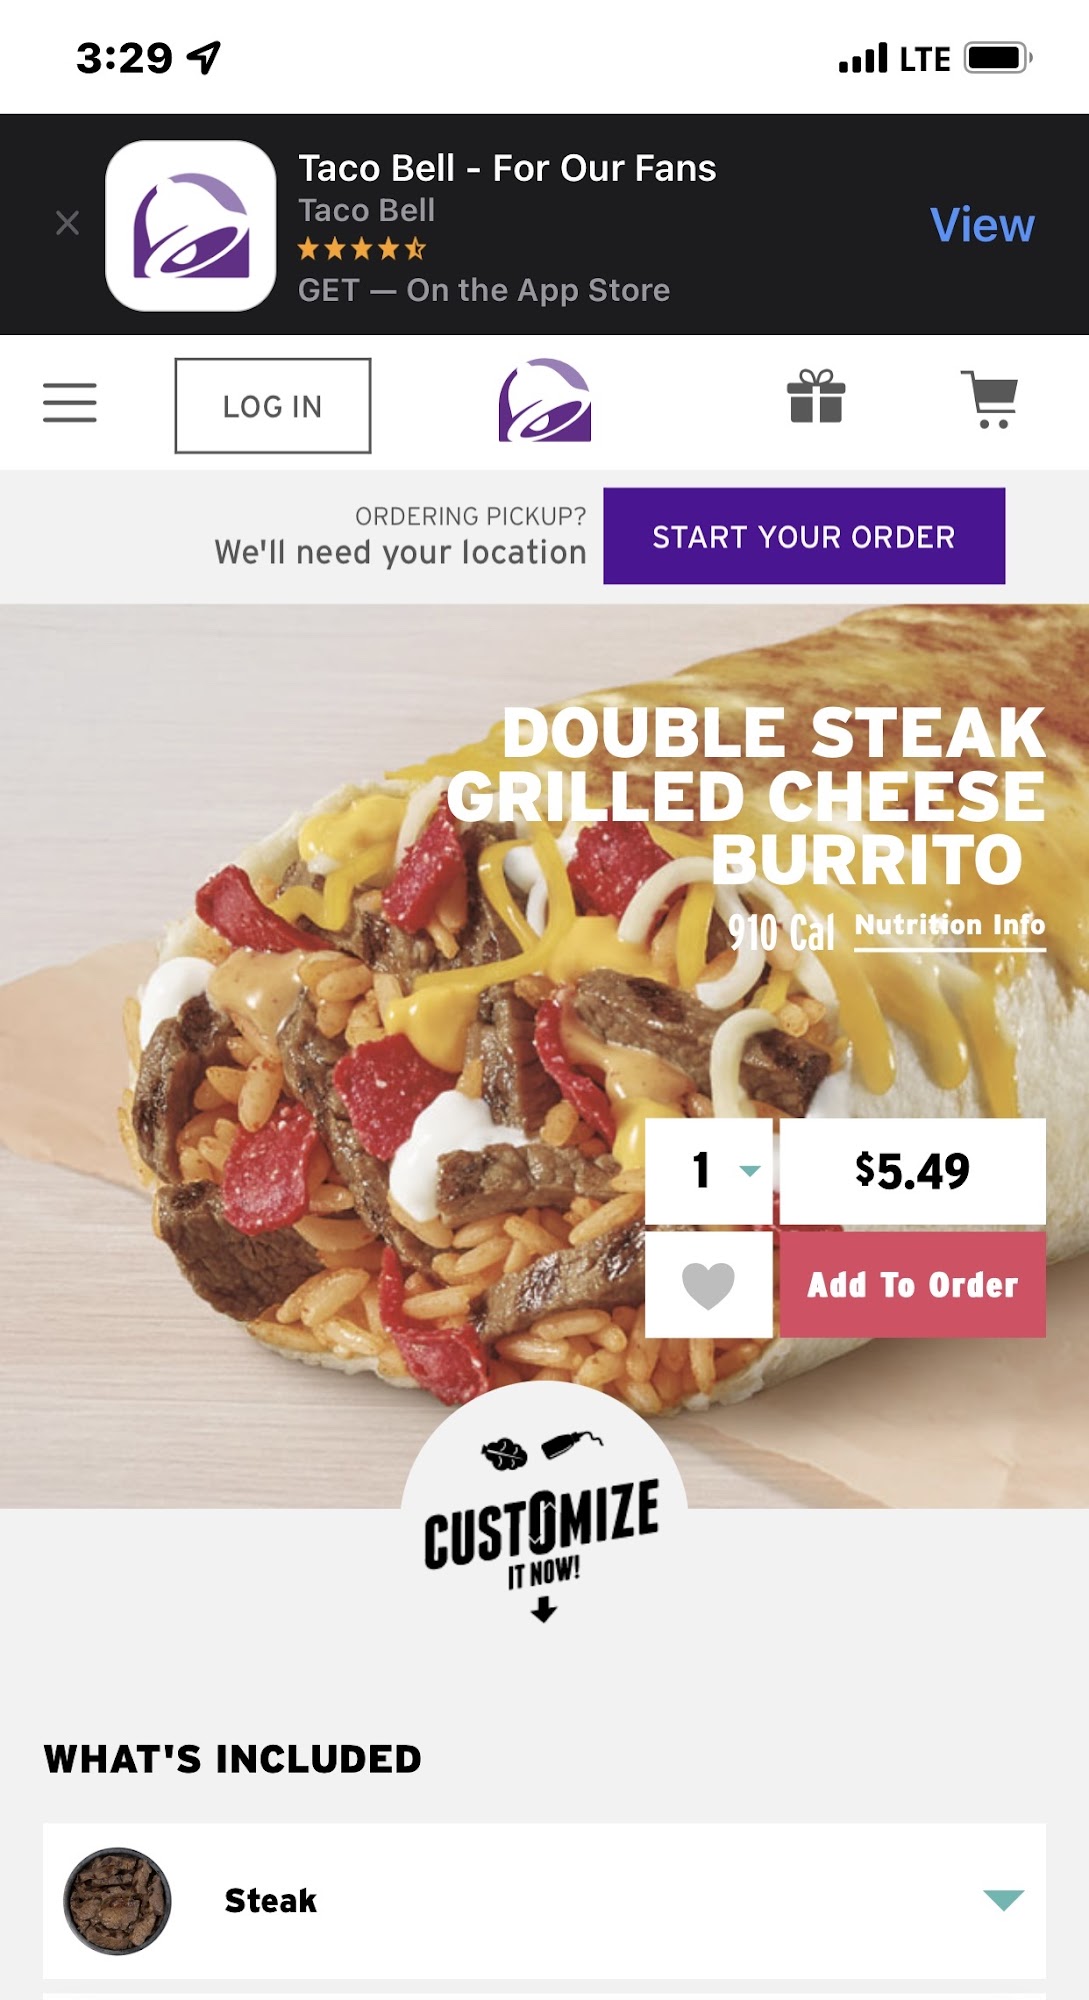Dismiss the app store banner
Screen dimensions: 1089x2000
[67, 222]
